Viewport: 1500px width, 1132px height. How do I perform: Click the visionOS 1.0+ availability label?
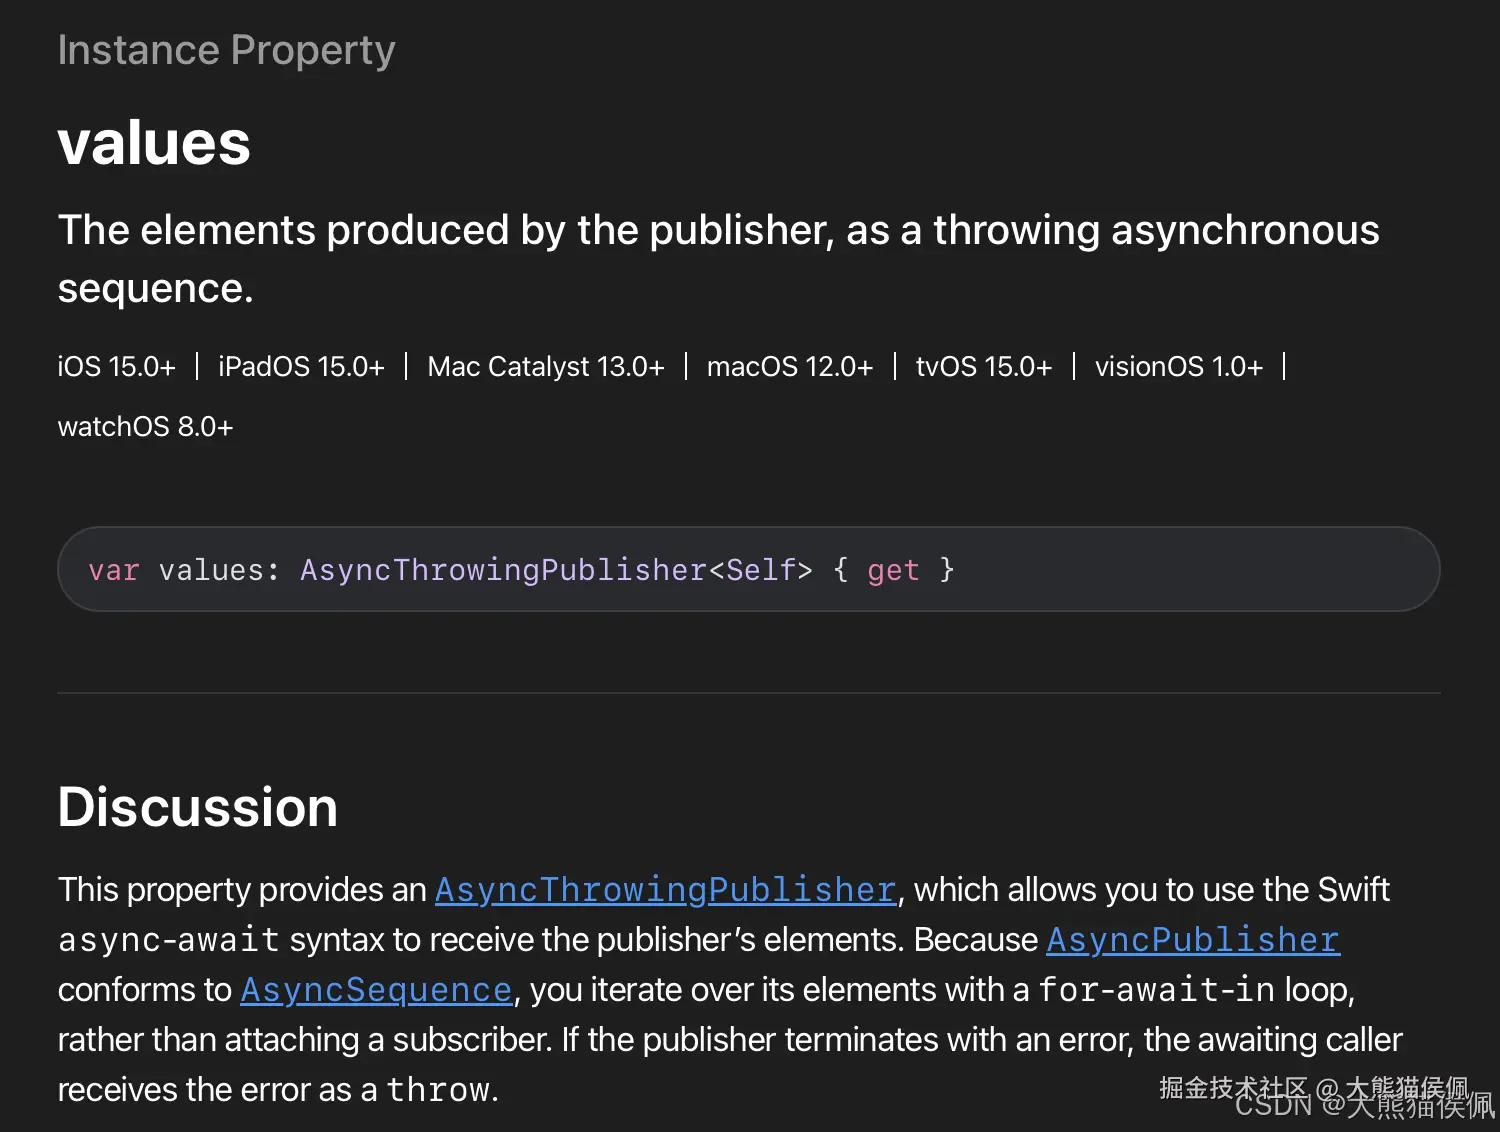1178,367
